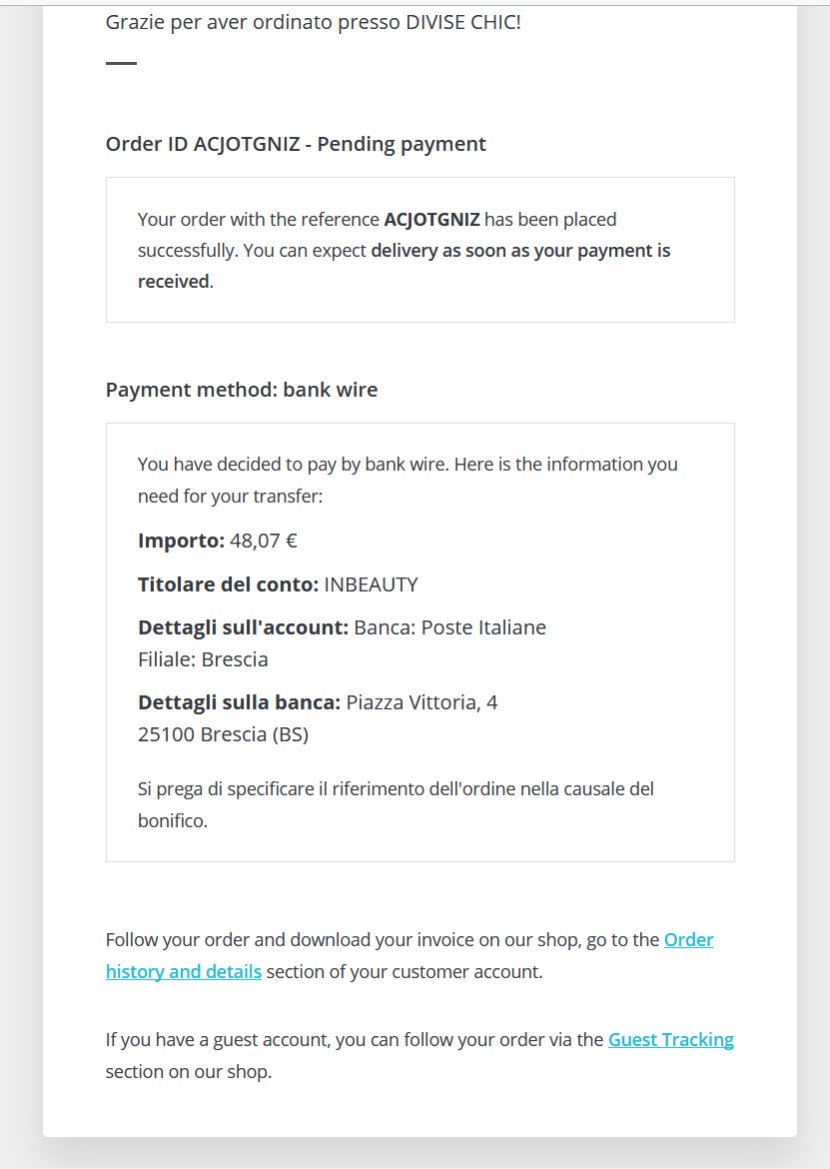Click the INBEAUTY account holder name

[x=371, y=585]
